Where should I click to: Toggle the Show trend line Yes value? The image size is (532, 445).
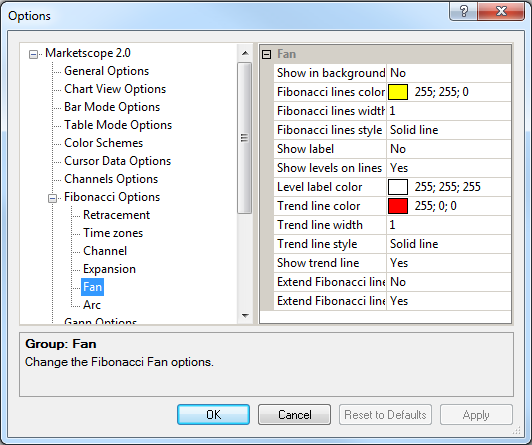click(x=449, y=263)
